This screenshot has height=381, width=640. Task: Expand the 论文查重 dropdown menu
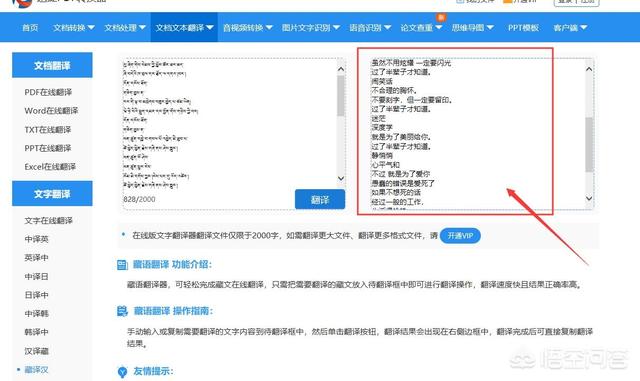(421, 28)
